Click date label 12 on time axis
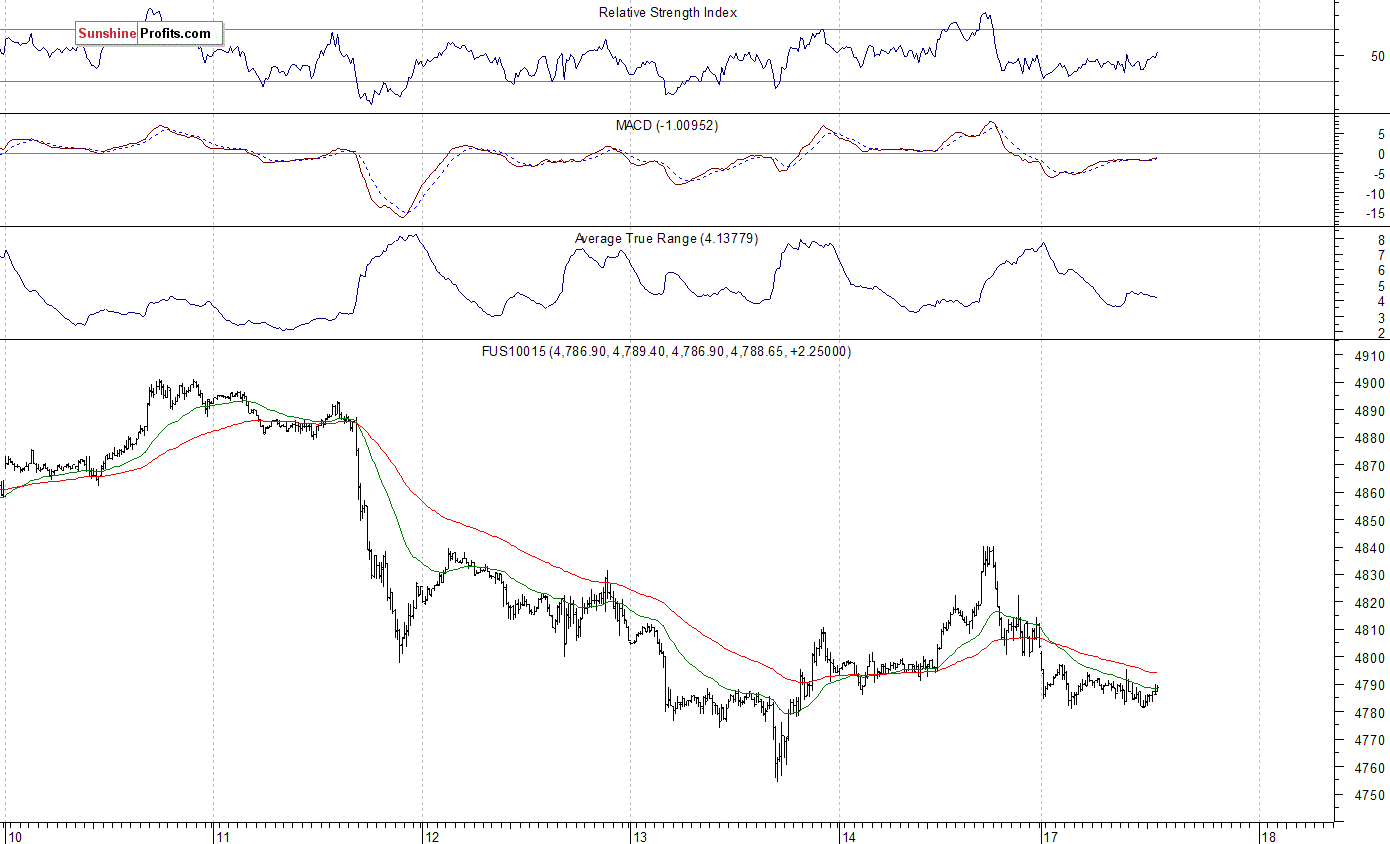This screenshot has width=1390, height=844. (433, 836)
